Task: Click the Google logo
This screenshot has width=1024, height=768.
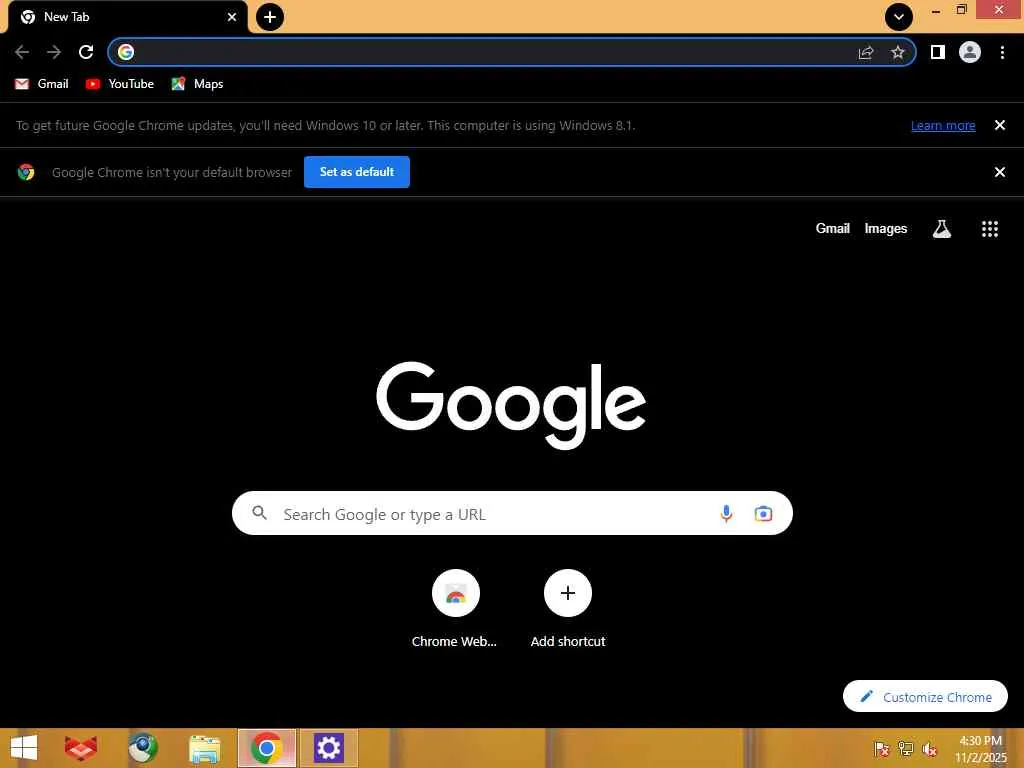Action: coord(511,405)
